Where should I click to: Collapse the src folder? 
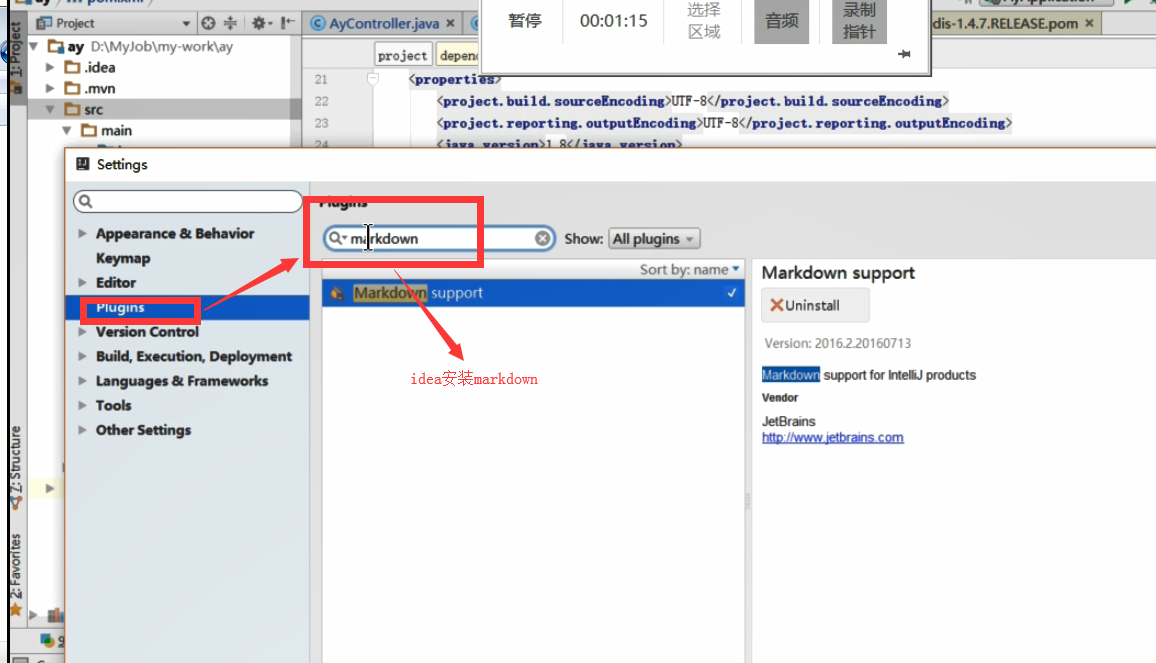point(50,109)
